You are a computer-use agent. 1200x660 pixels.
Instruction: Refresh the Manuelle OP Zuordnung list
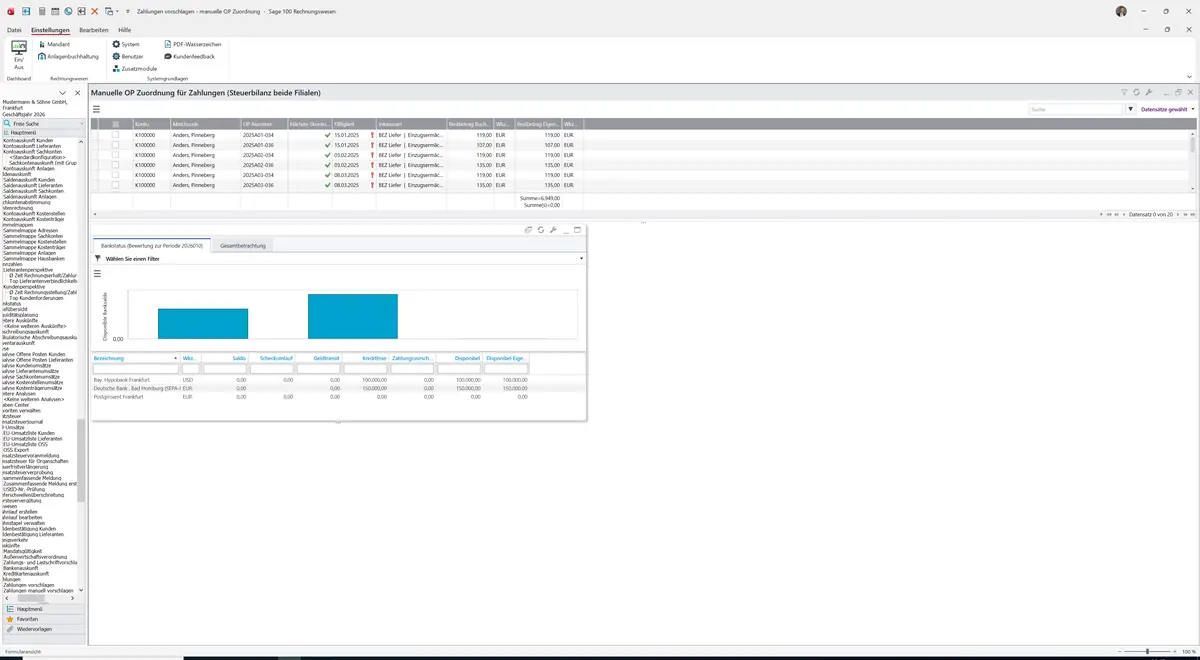pos(1137,92)
